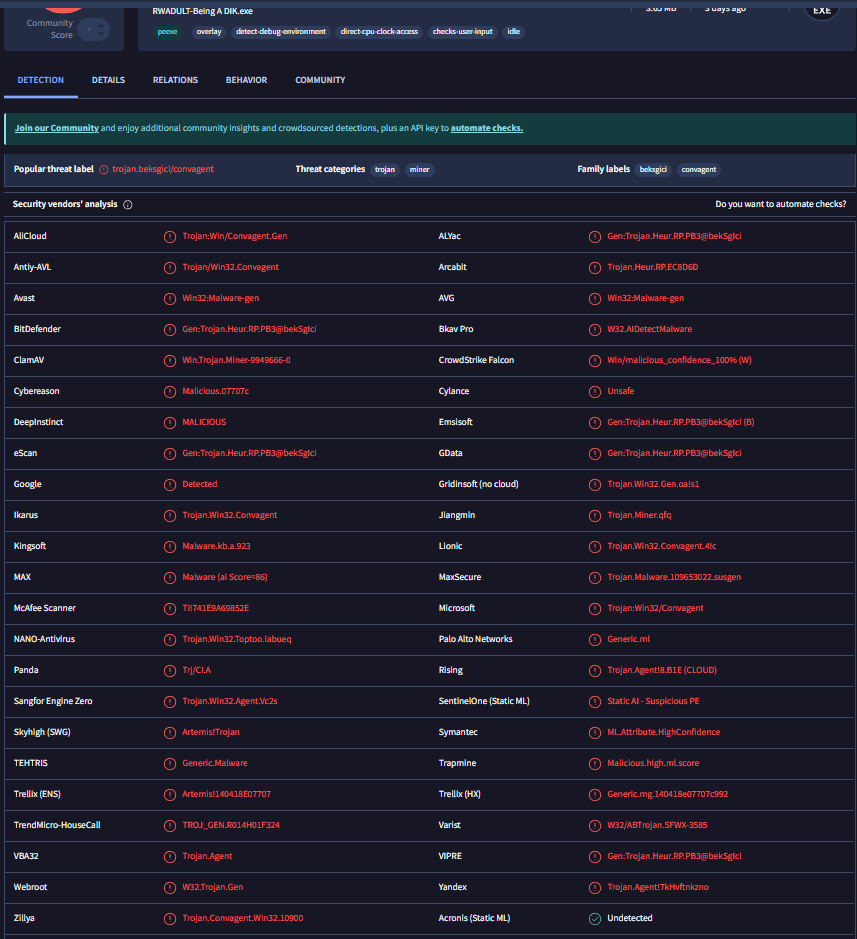Click the Undetected result for Acronis
The height and width of the screenshot is (939, 857).
630,918
